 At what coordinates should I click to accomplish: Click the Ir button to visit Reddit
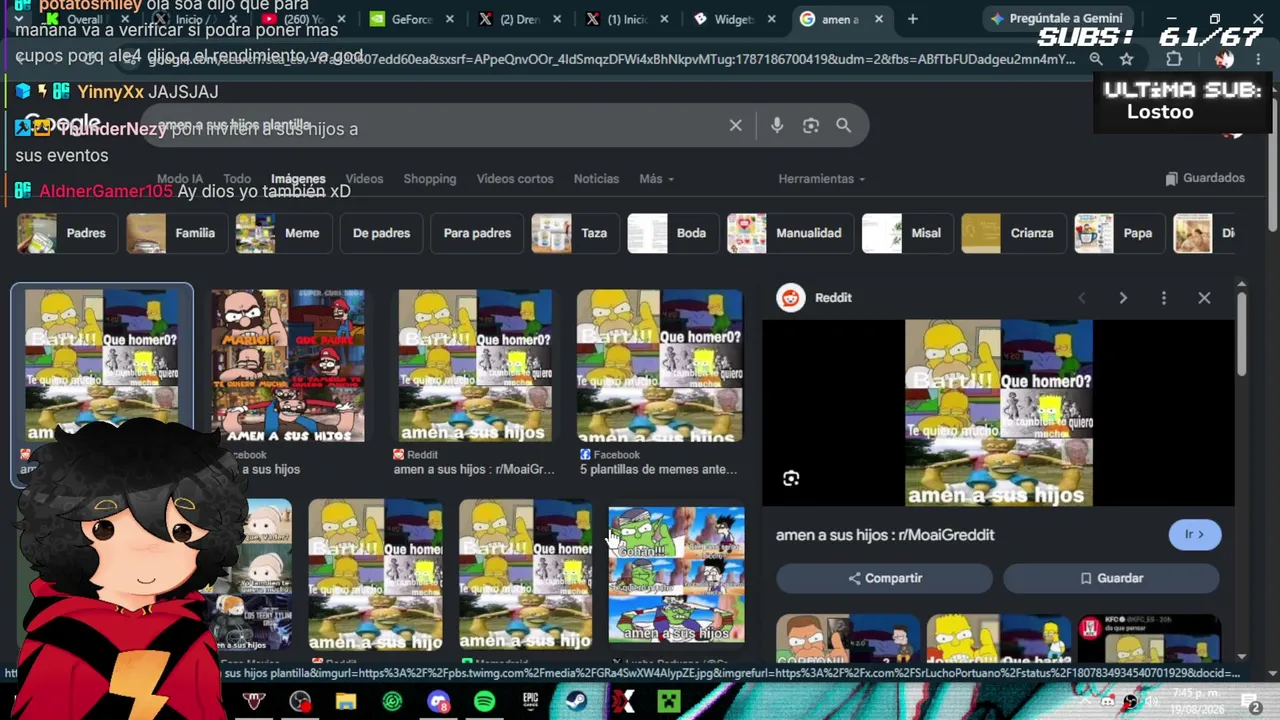pos(1195,534)
